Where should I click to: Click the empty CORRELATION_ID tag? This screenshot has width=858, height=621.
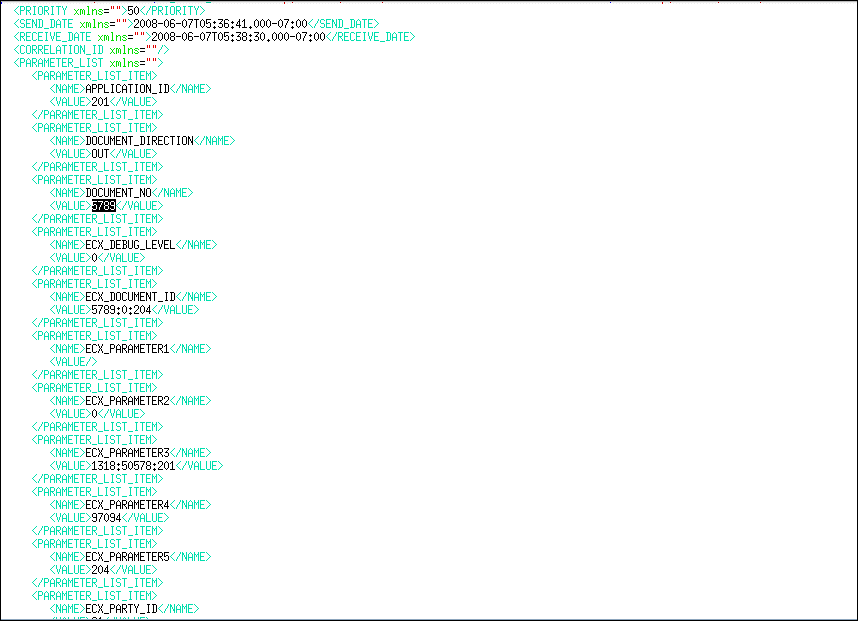[91, 50]
